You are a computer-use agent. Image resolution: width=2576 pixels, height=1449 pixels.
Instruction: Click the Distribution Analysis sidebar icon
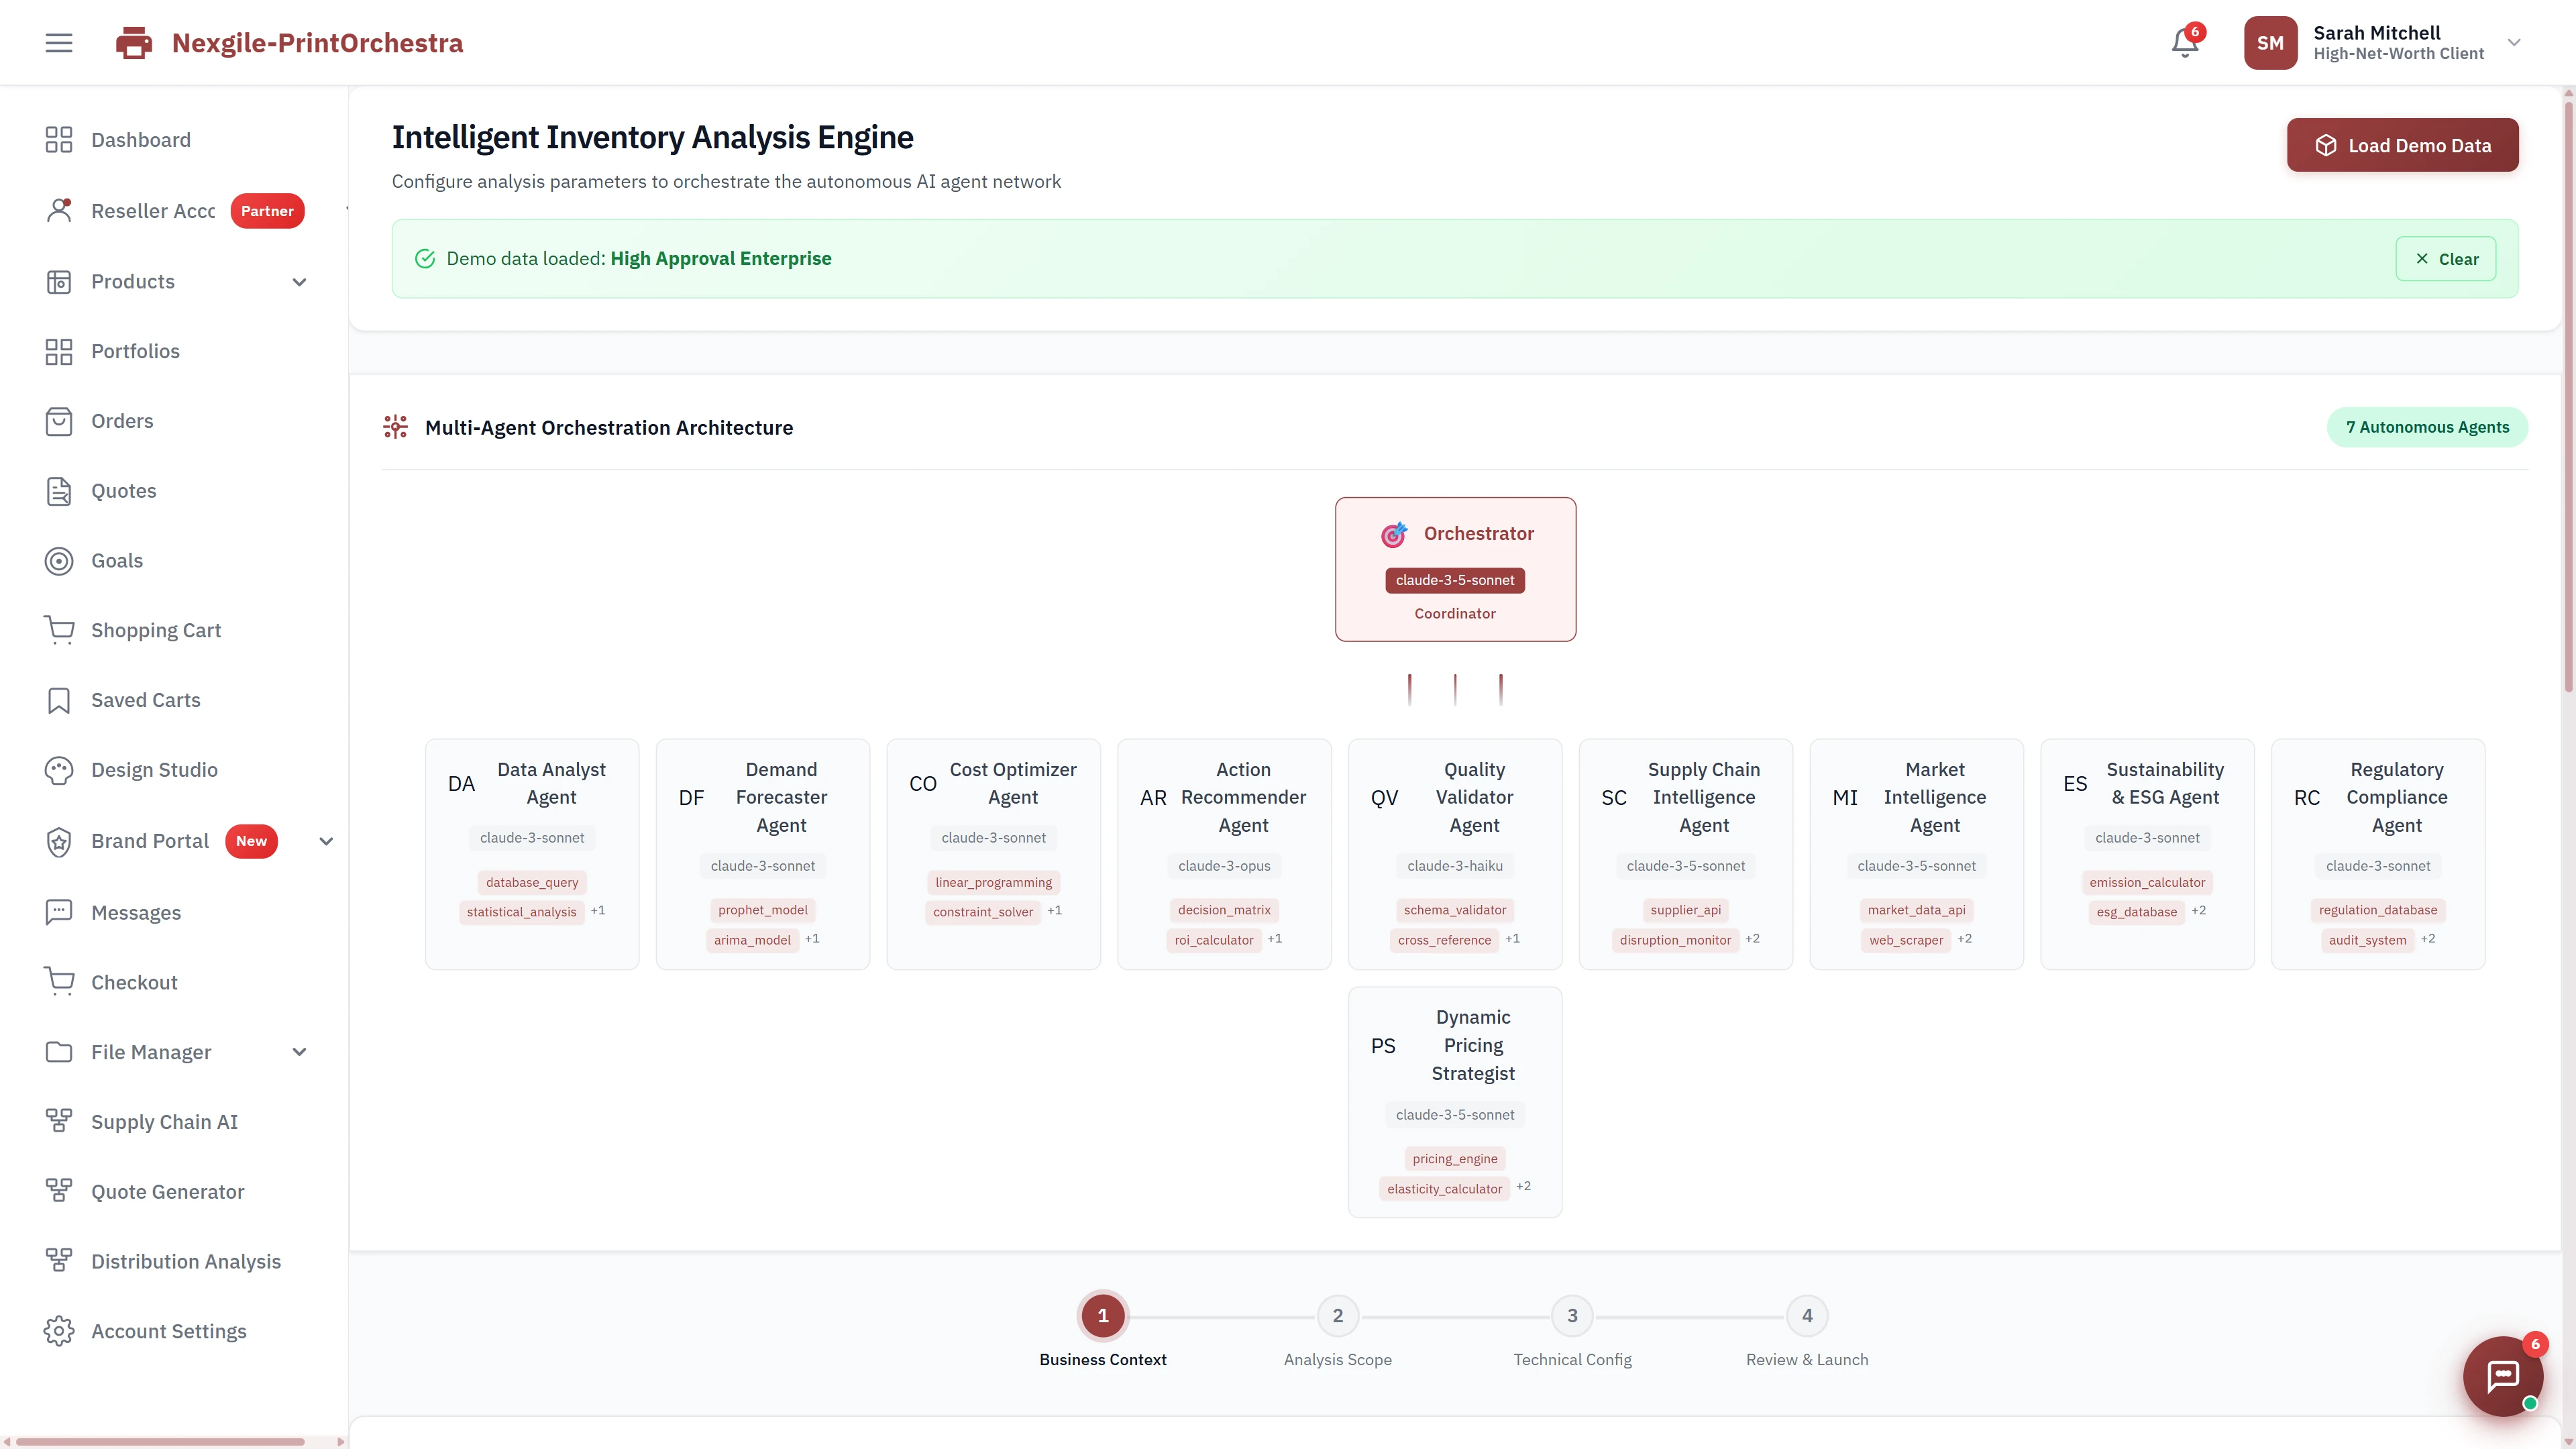(58, 1261)
